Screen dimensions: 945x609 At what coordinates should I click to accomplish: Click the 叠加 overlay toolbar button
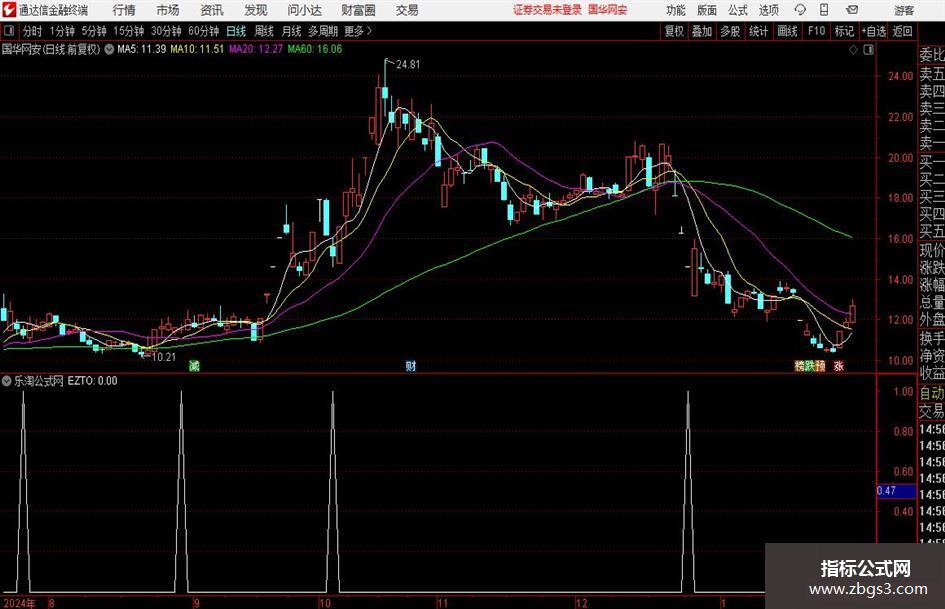pos(702,31)
